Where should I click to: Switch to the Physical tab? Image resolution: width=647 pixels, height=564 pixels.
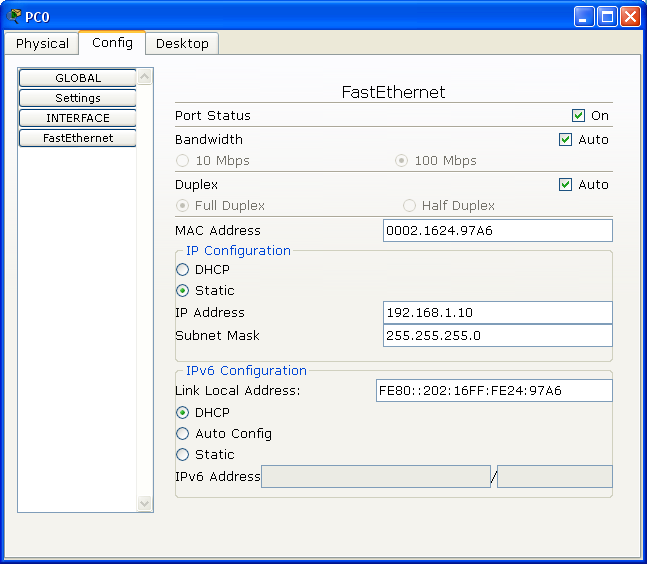[x=42, y=44]
